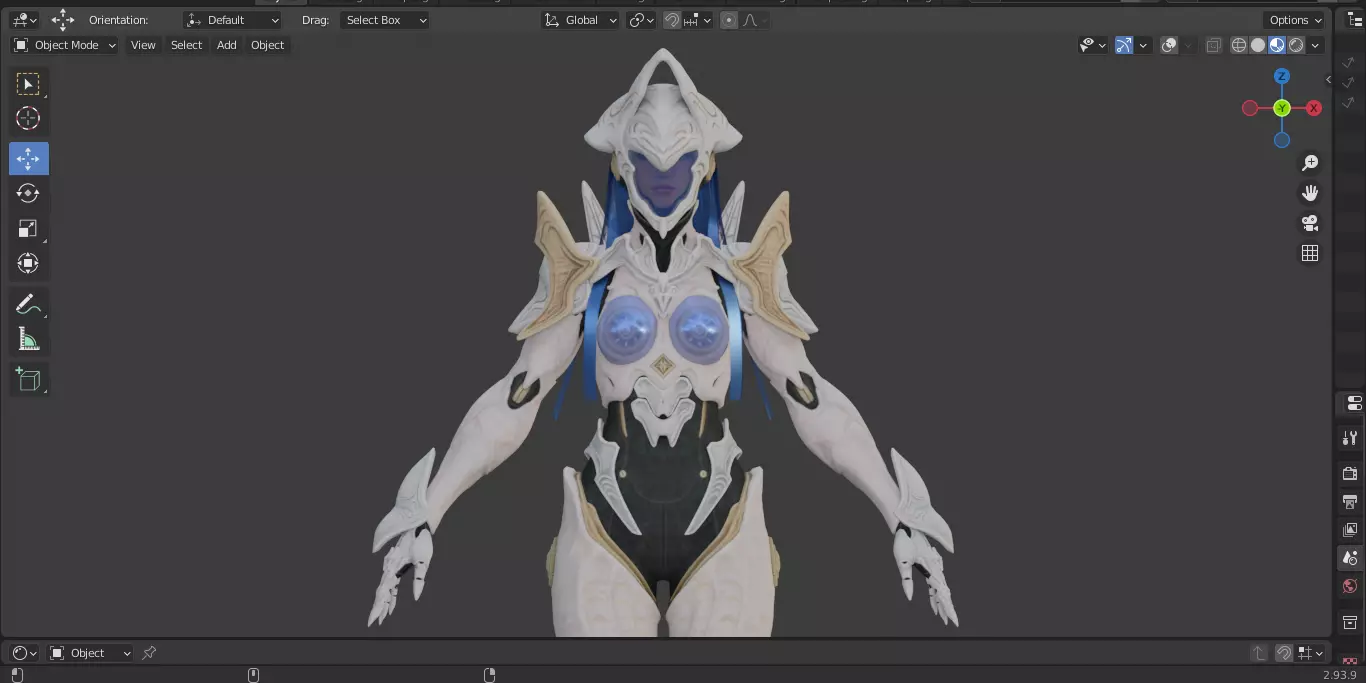
Task: Open the Options dropdown
Action: [1295, 20]
